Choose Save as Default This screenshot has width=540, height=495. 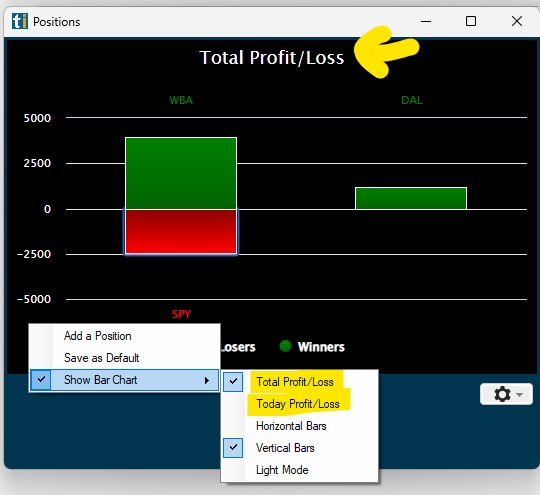[x=102, y=358]
